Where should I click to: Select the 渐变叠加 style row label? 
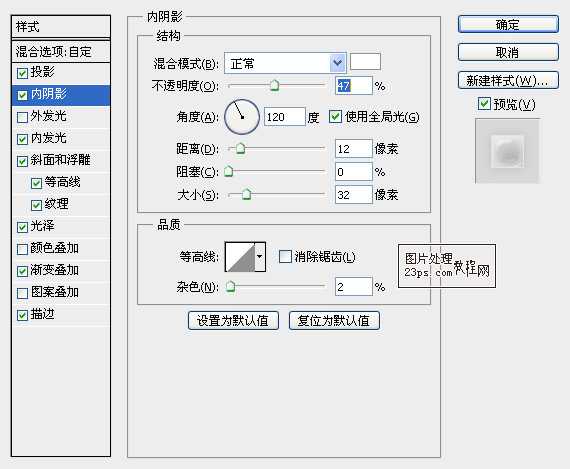(55, 270)
